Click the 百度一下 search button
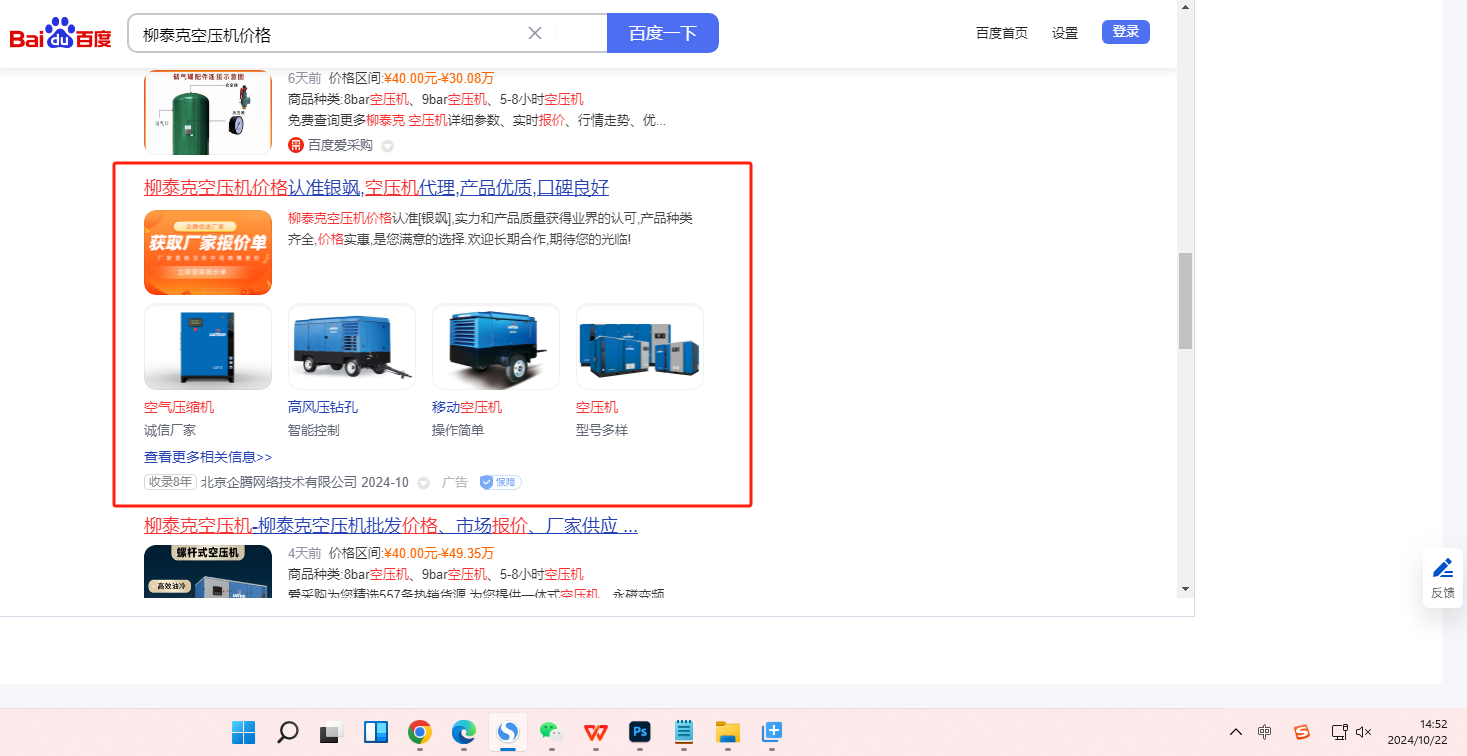This screenshot has width=1467, height=756. click(x=662, y=33)
